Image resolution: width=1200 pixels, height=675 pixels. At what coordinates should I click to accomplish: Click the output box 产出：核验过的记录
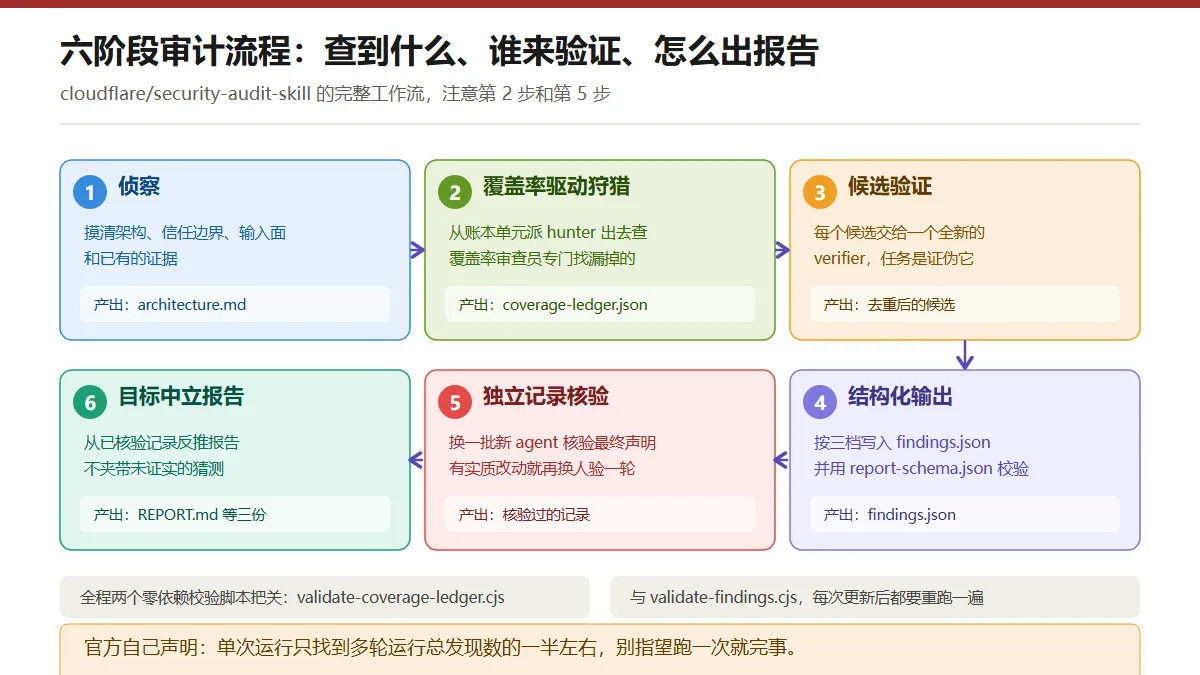[x=600, y=514]
